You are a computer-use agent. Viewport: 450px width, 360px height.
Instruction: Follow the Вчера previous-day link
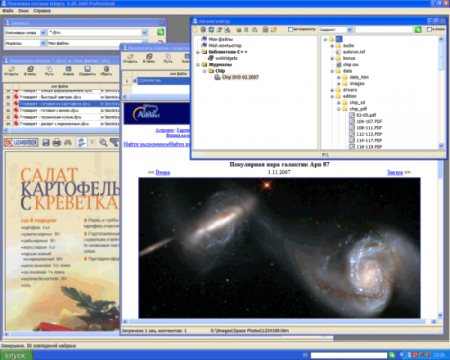click(x=163, y=172)
